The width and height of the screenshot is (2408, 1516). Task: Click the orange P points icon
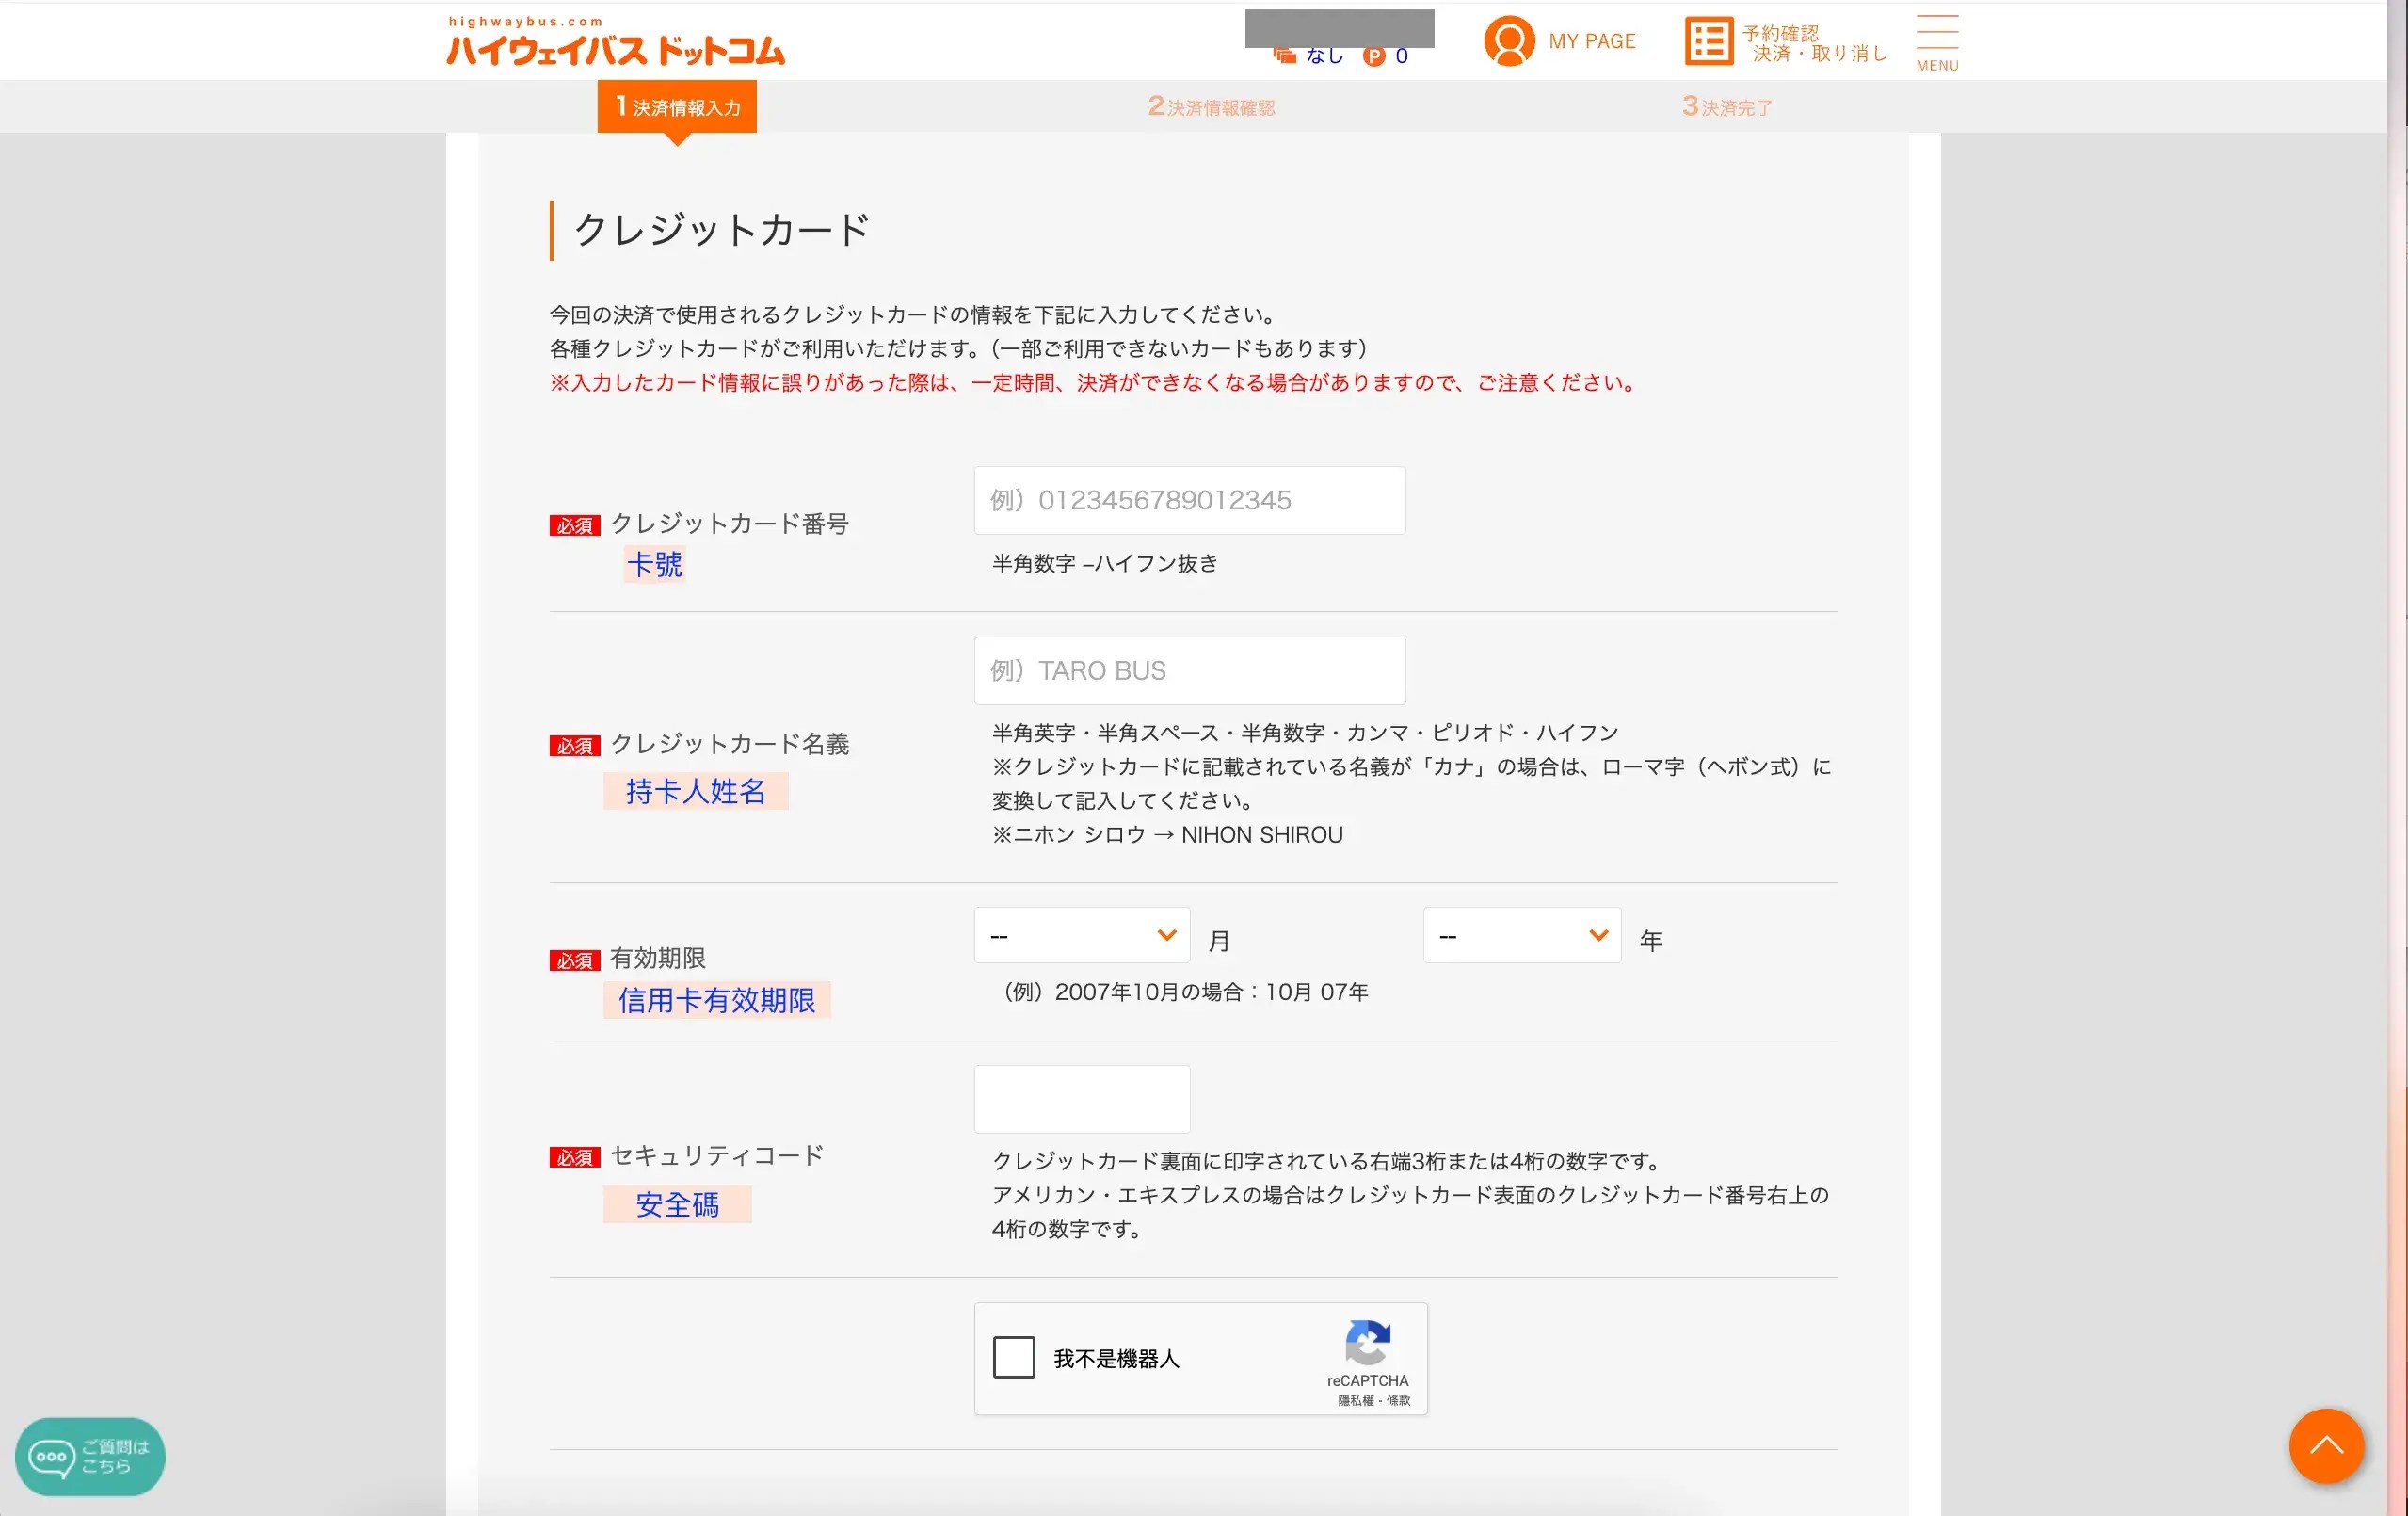click(x=1374, y=56)
